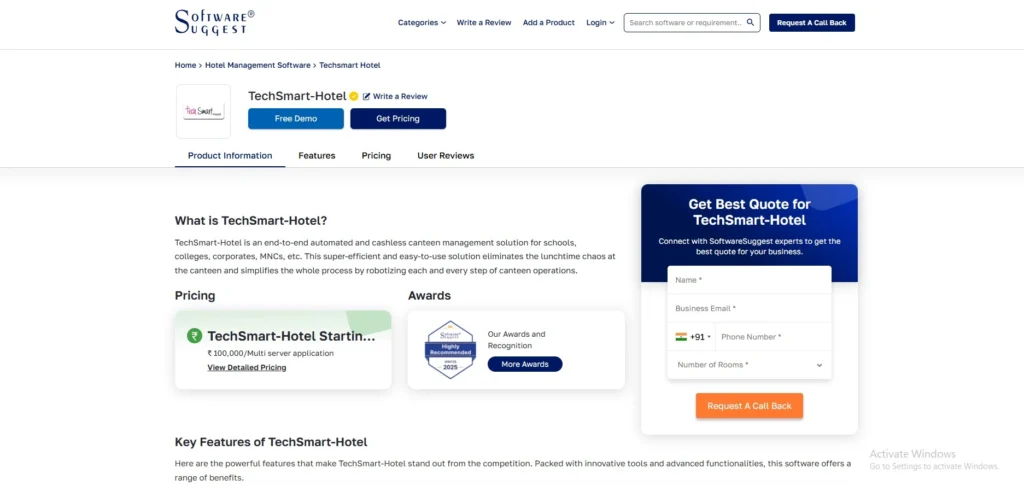Click the Get Best Quote for TechSmart-Hotel heading
Screen dimensions: 1024x486
[749, 212]
